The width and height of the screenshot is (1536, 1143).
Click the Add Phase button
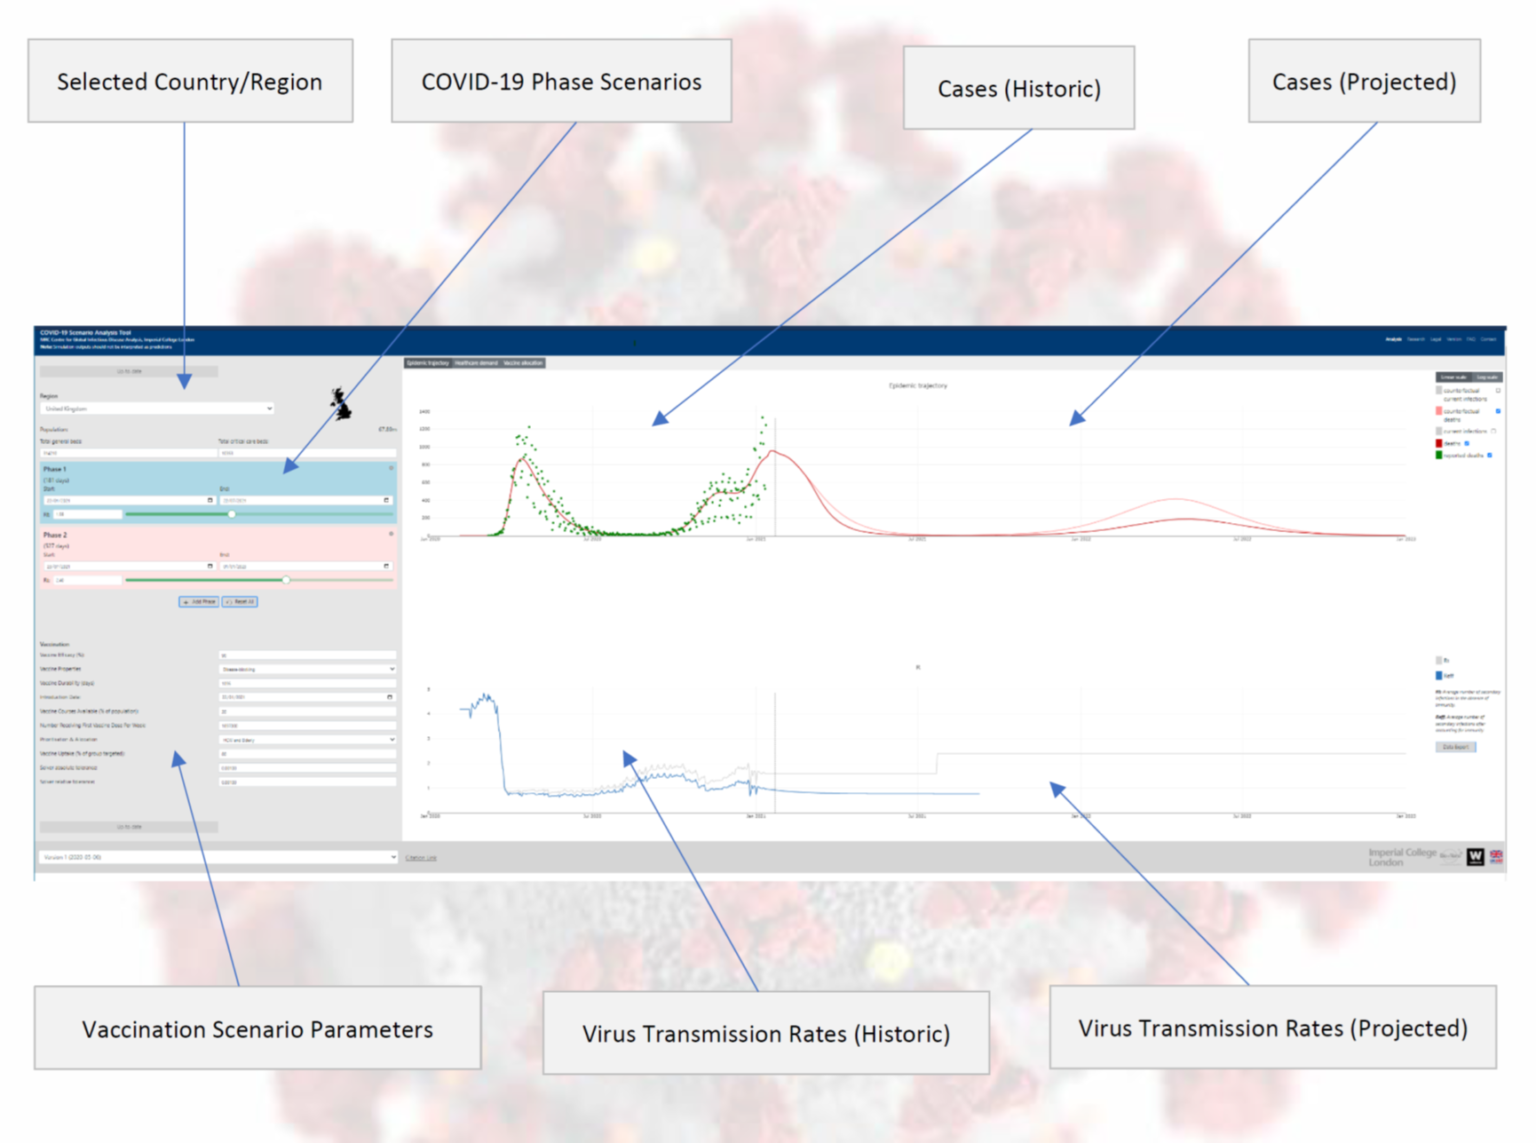[x=199, y=602]
